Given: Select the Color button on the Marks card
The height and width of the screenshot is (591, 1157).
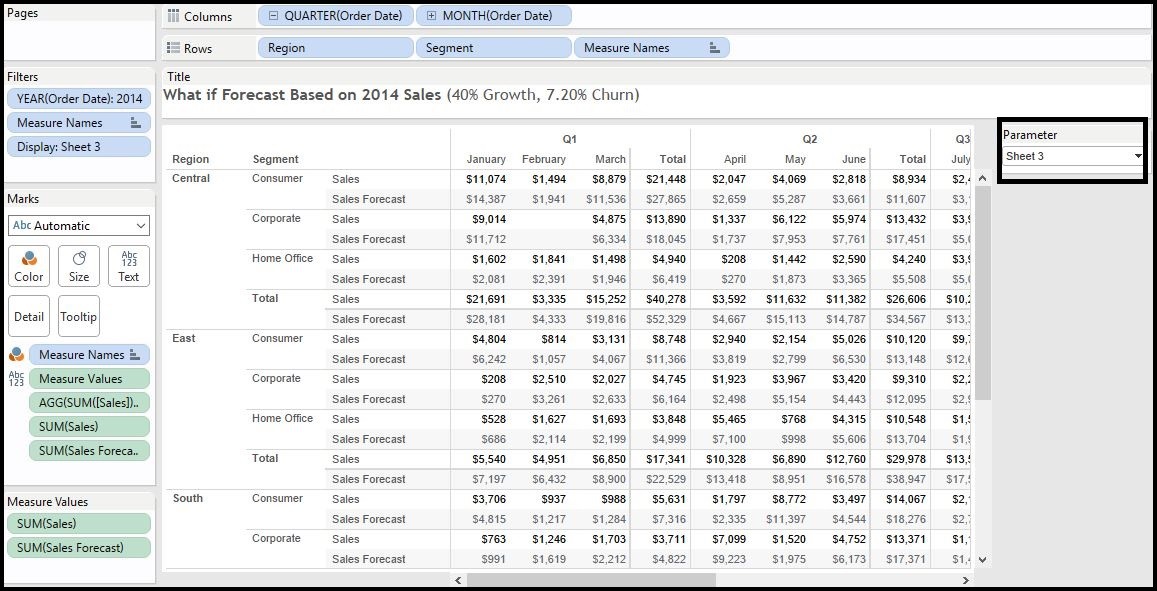Looking at the screenshot, I should (28, 266).
